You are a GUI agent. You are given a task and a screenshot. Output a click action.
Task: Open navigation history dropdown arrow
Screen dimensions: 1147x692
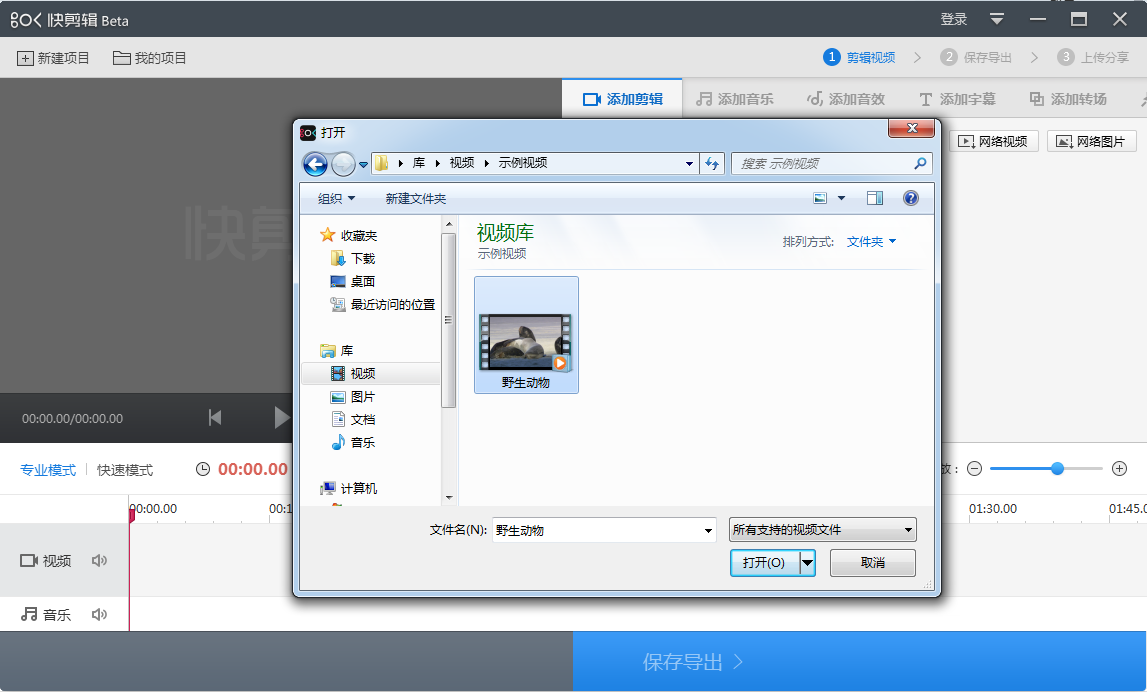point(364,165)
